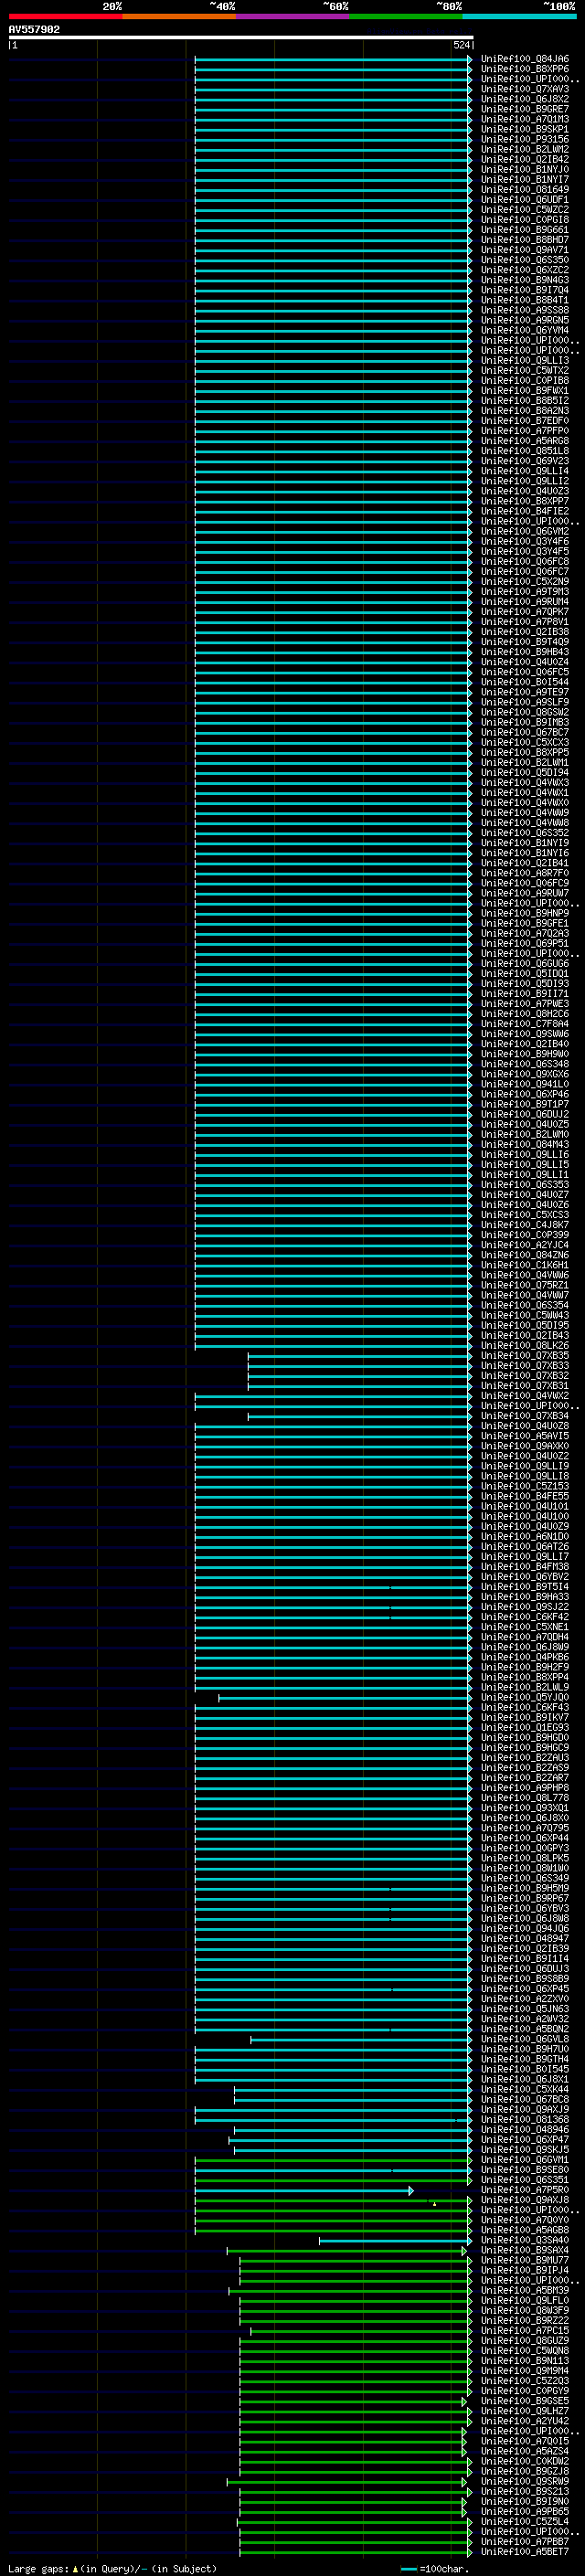
Task: Click the purple ~60% identity legend bar
Action: point(293,16)
